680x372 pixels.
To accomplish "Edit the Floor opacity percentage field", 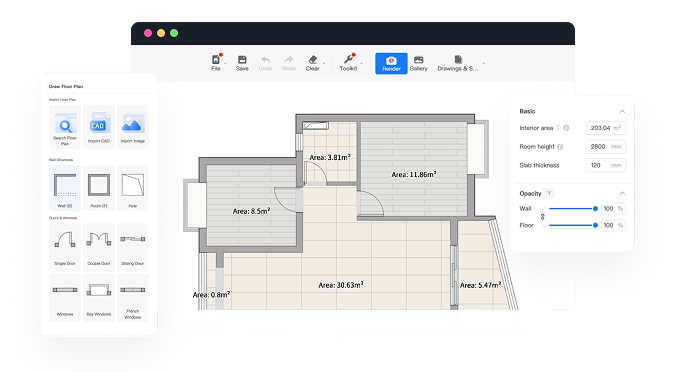I will (613, 225).
